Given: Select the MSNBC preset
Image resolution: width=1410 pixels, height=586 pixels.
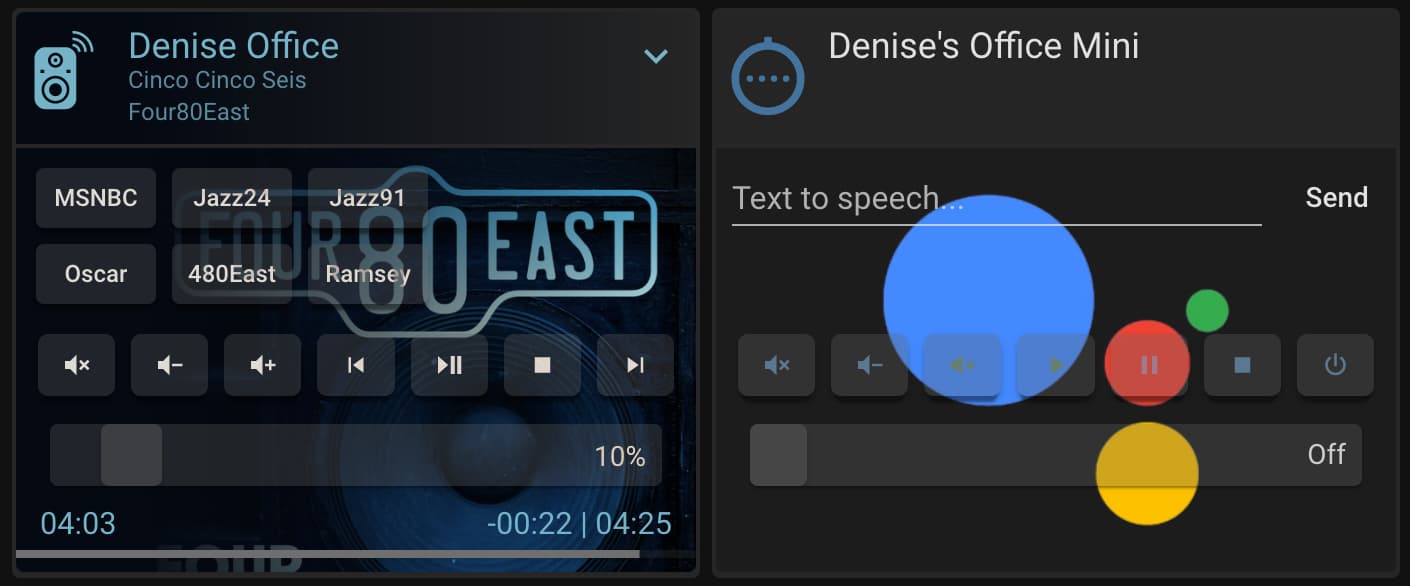Looking at the screenshot, I should pos(96,198).
